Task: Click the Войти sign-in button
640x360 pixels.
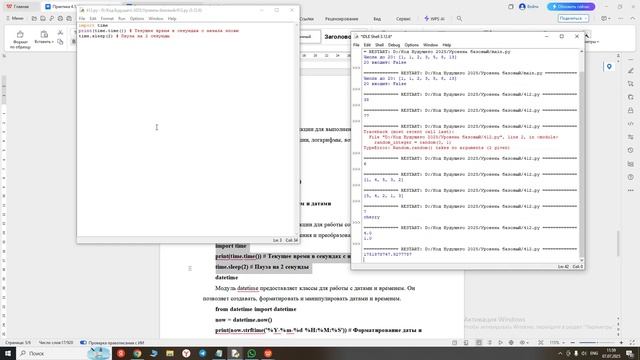Action: pyautogui.click(x=529, y=7)
